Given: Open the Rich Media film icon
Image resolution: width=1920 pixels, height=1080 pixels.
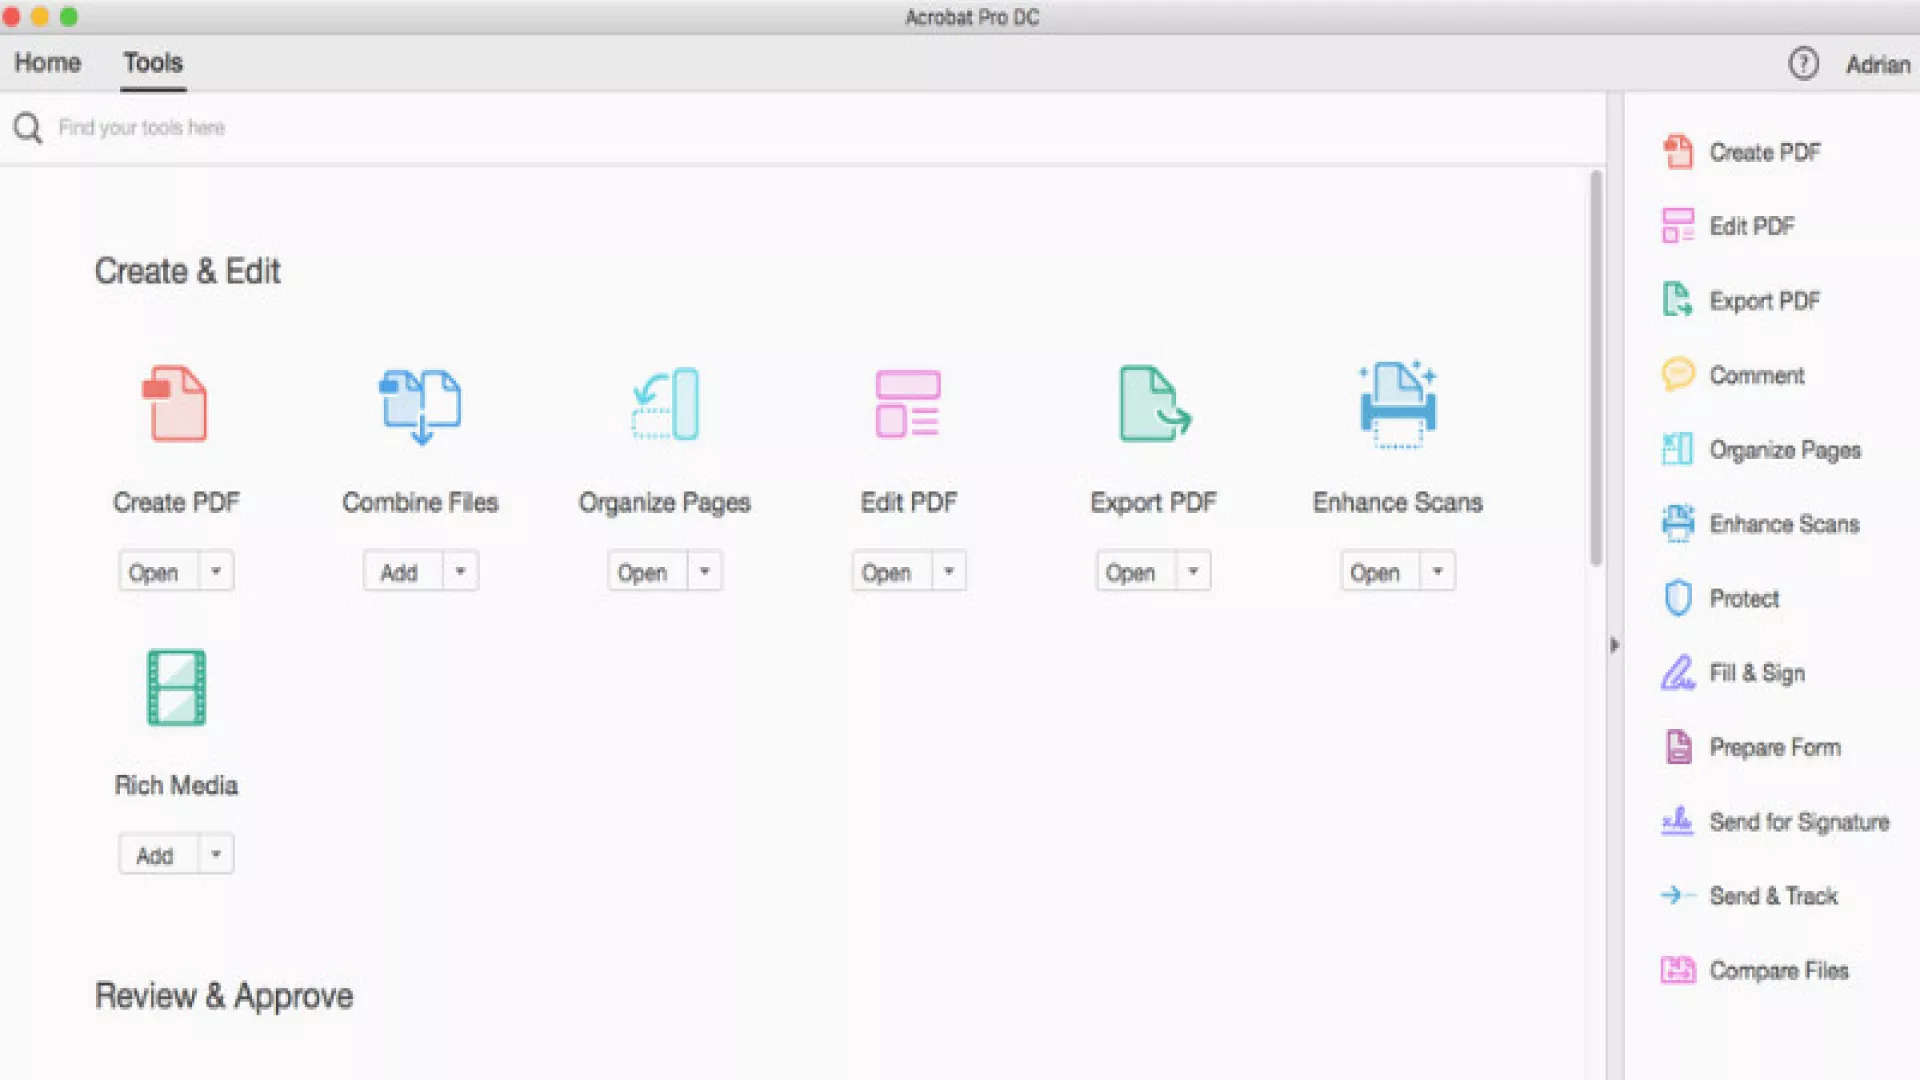Looking at the screenshot, I should pos(176,688).
